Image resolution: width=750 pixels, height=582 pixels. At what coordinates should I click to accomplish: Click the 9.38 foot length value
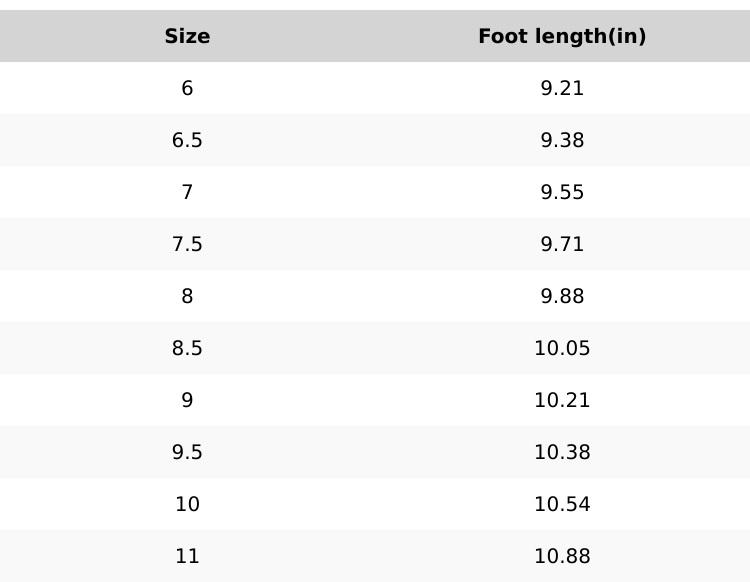tap(562, 140)
